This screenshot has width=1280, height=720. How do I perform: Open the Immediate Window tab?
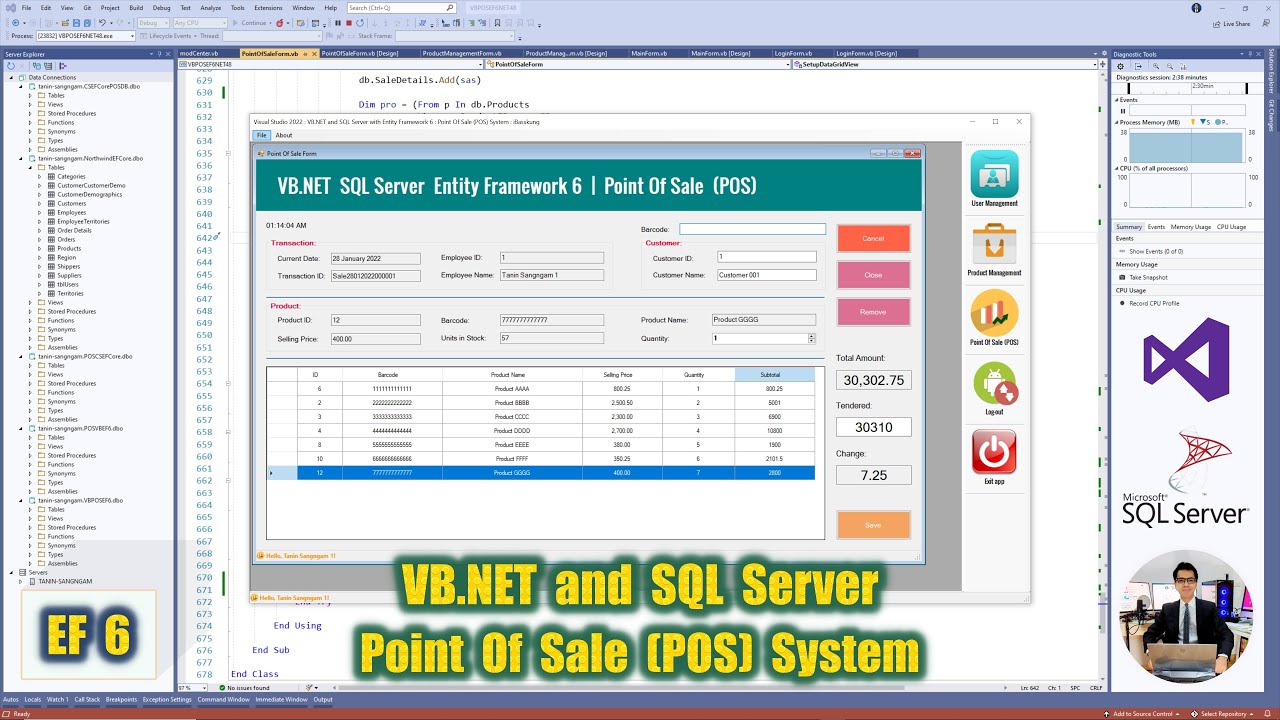coord(280,700)
